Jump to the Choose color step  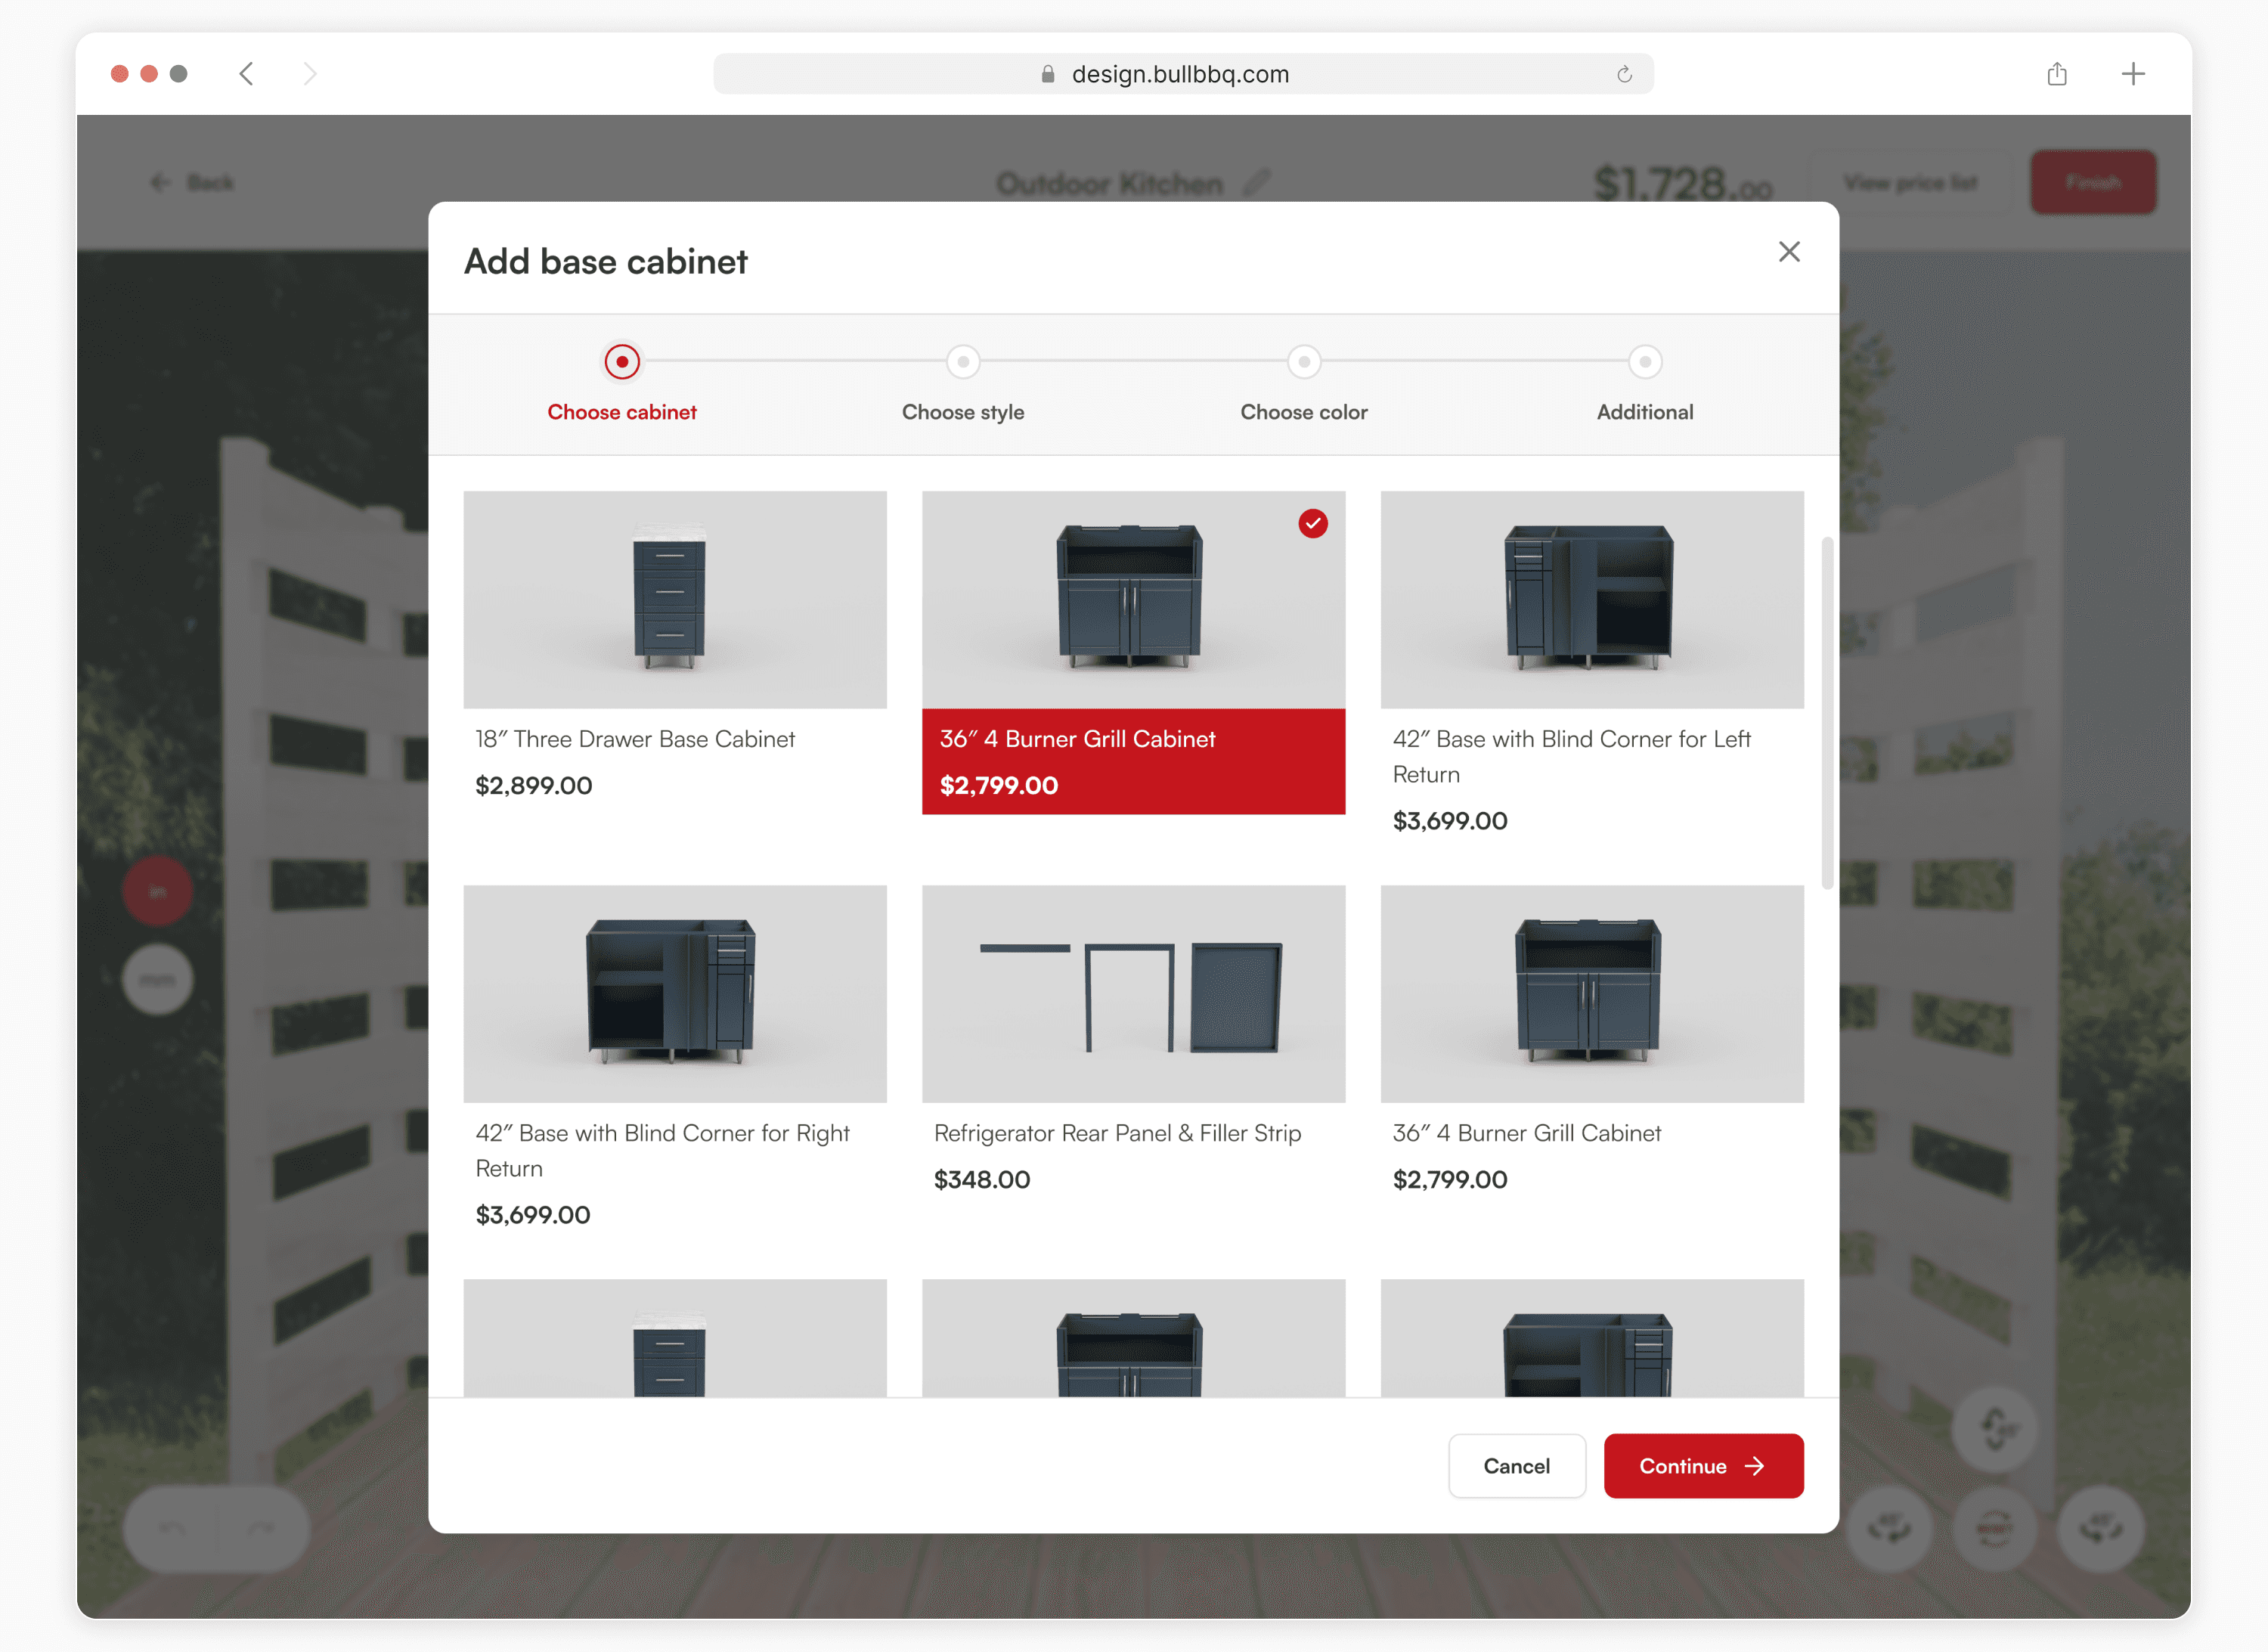[x=1303, y=361]
